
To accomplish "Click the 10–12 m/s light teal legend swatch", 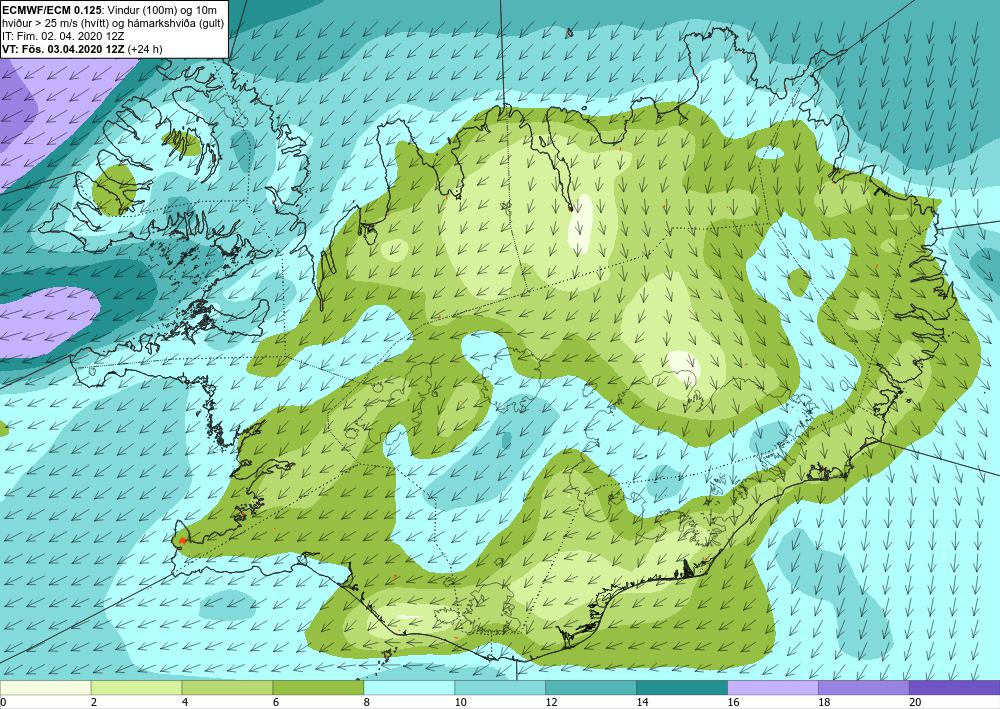I will [500, 688].
